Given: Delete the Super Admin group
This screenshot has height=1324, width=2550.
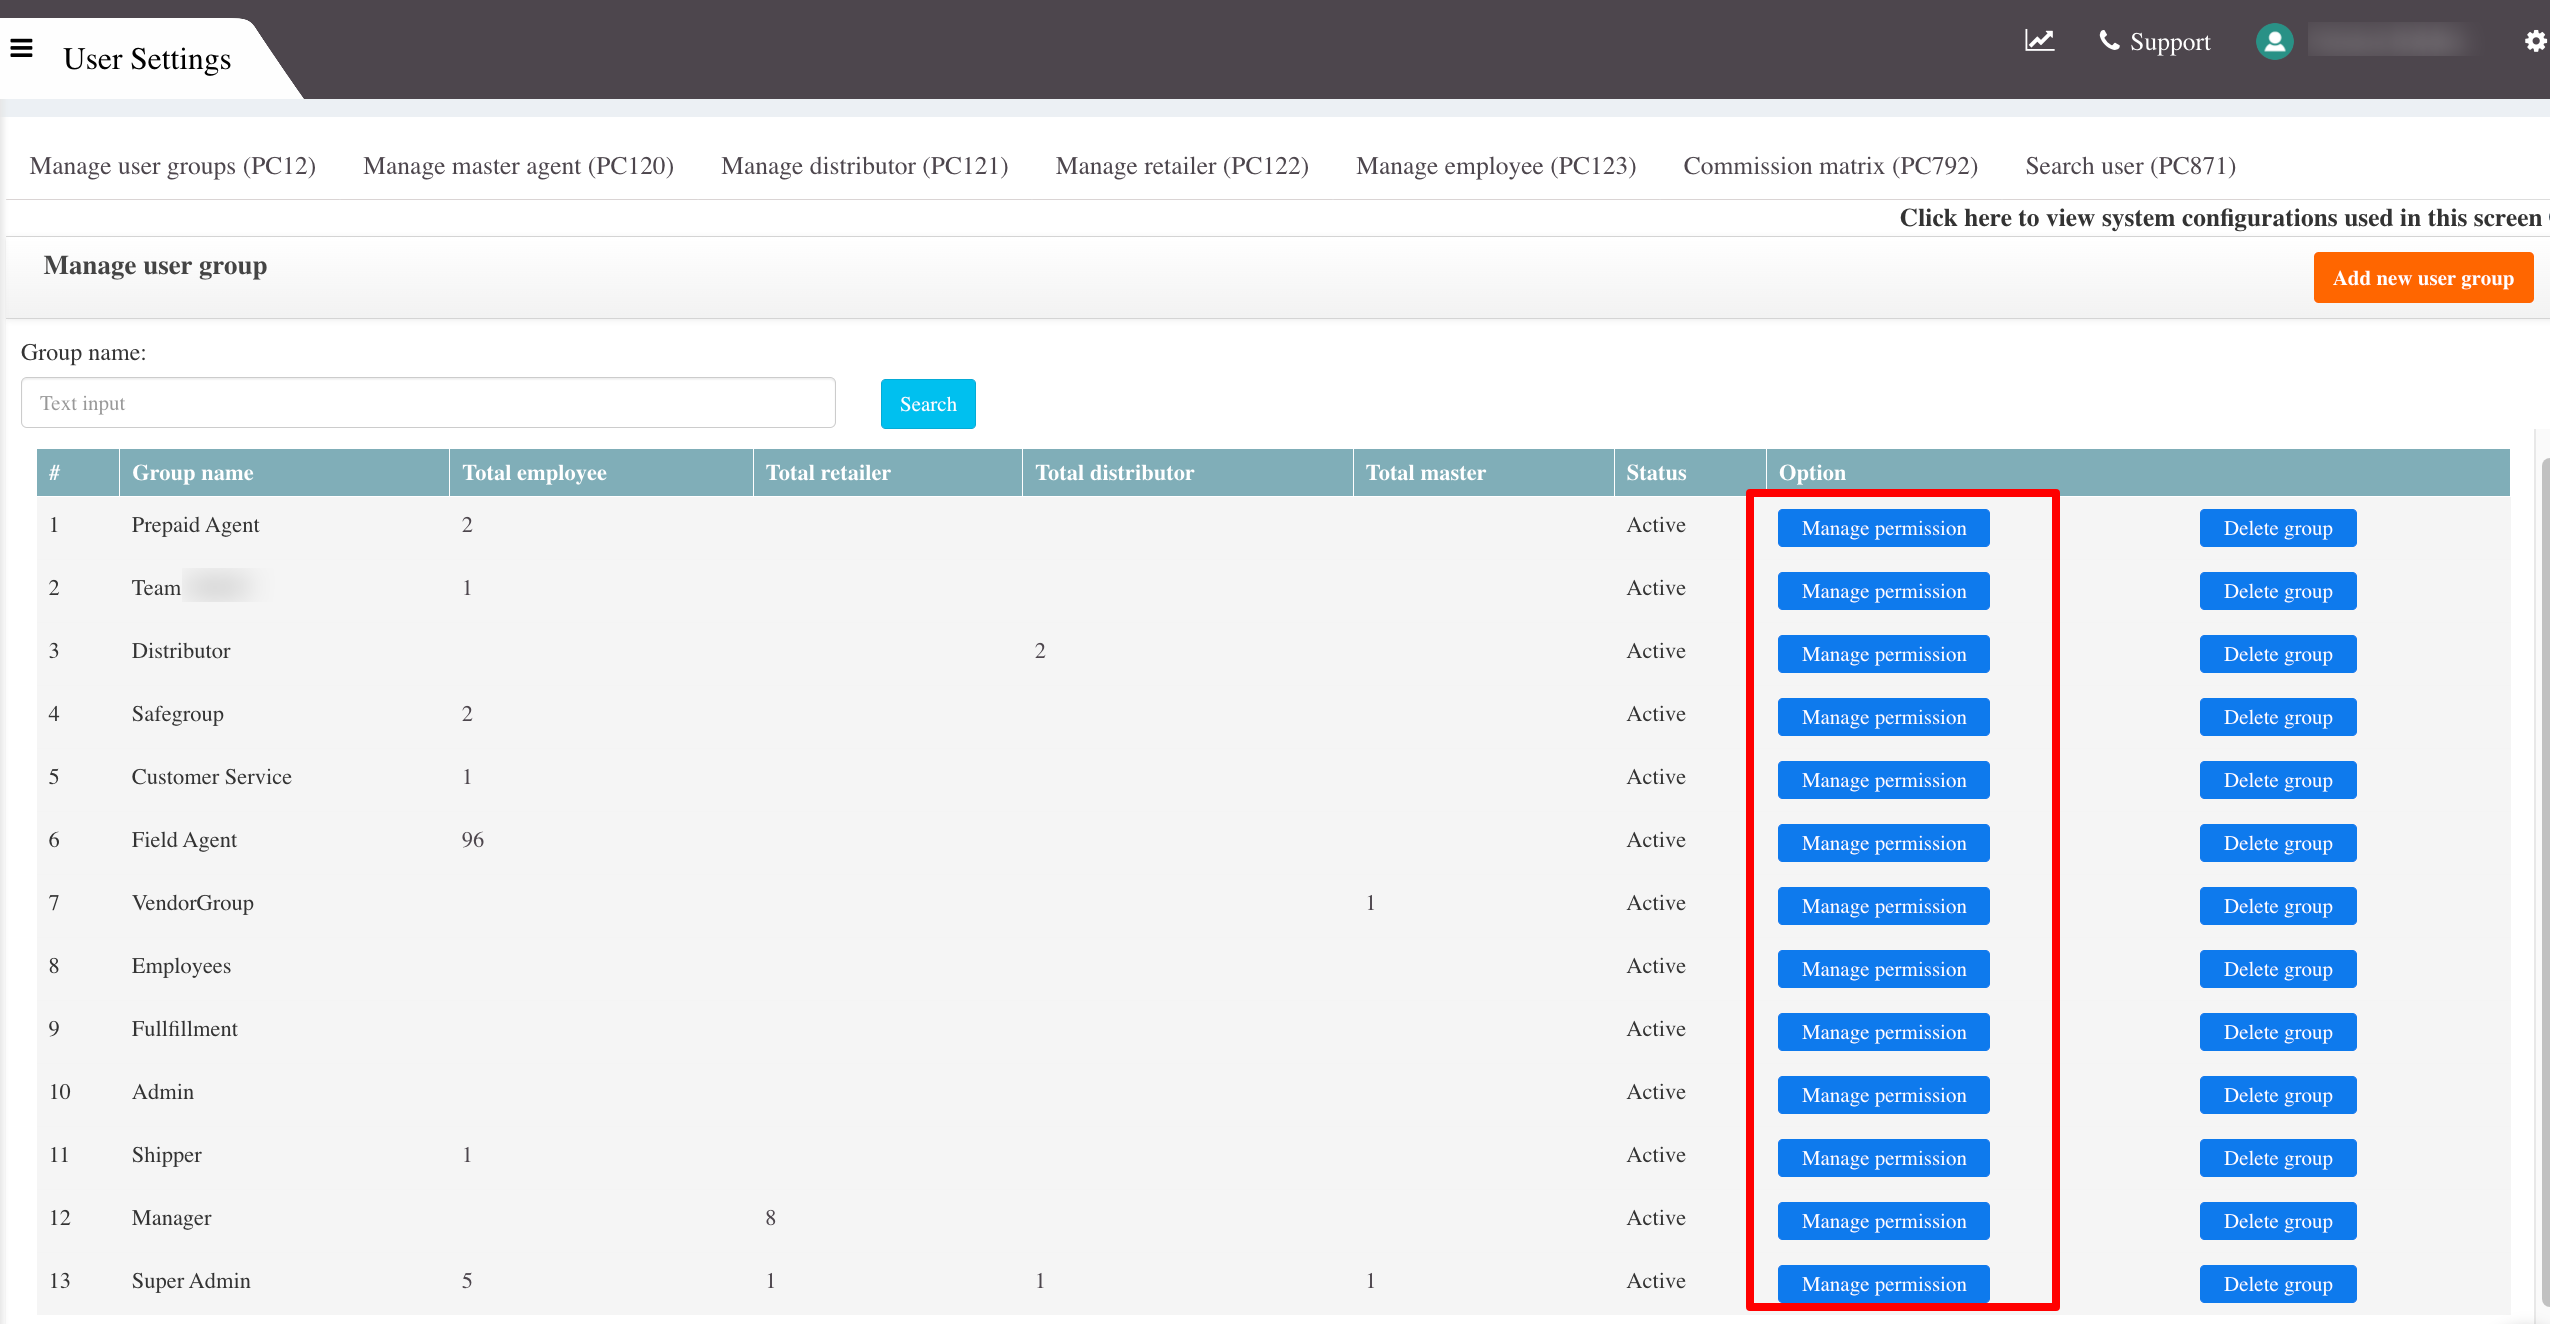Looking at the screenshot, I should coord(2278,1284).
